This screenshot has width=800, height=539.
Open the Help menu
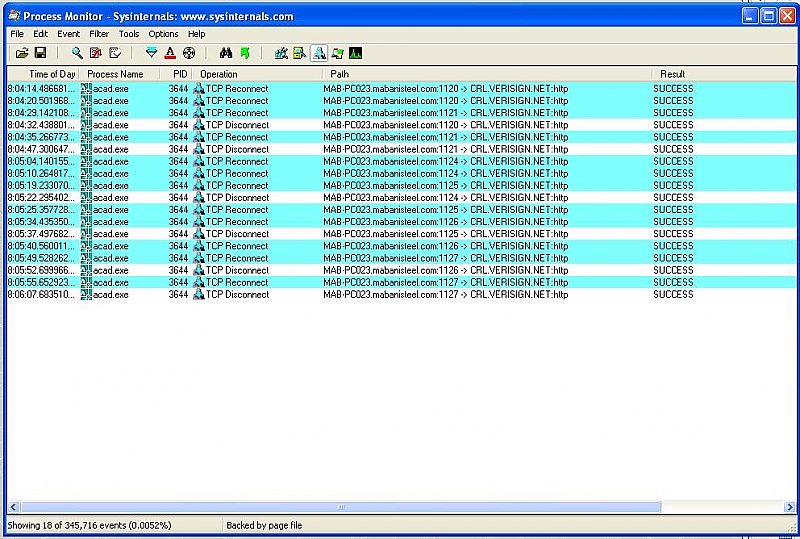click(196, 34)
